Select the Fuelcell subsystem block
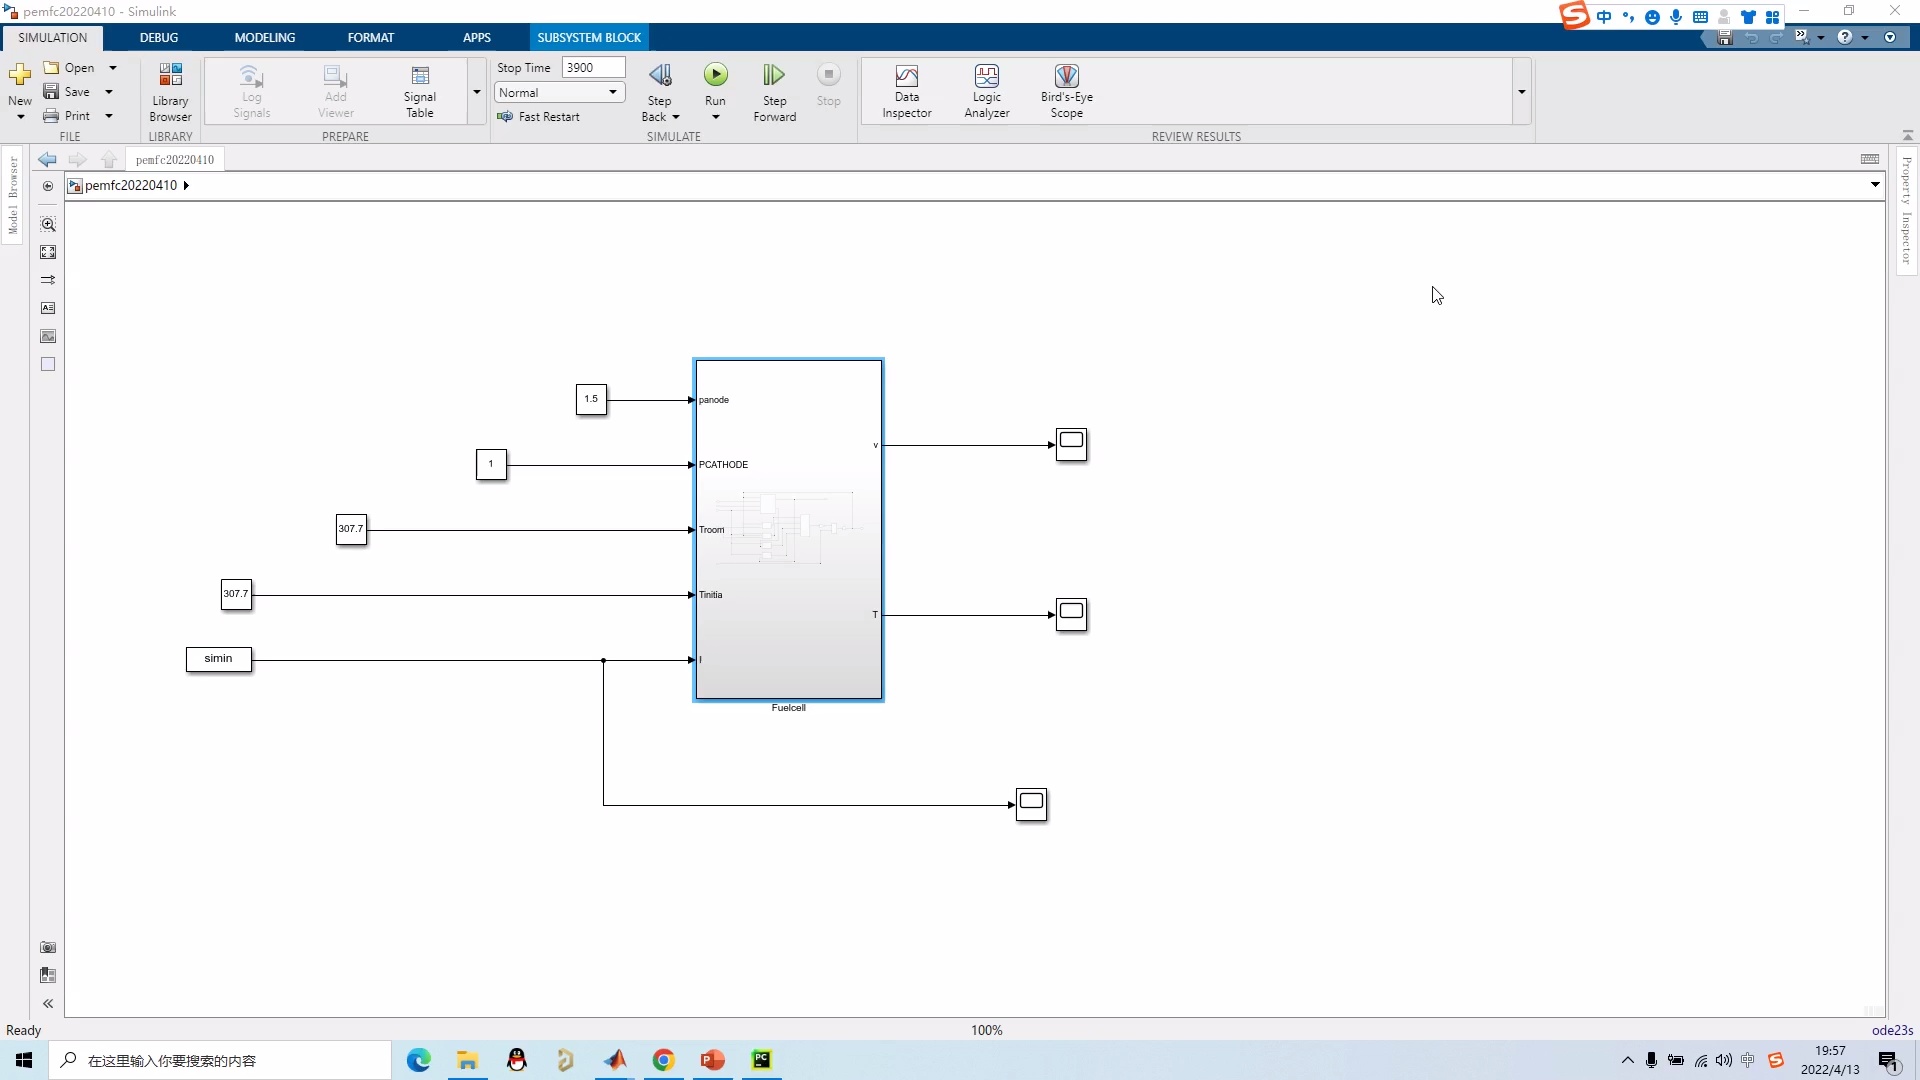1920x1080 pixels. (x=788, y=620)
